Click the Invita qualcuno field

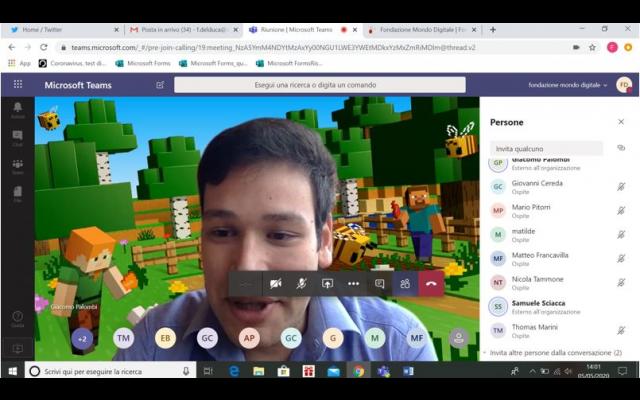(546, 149)
